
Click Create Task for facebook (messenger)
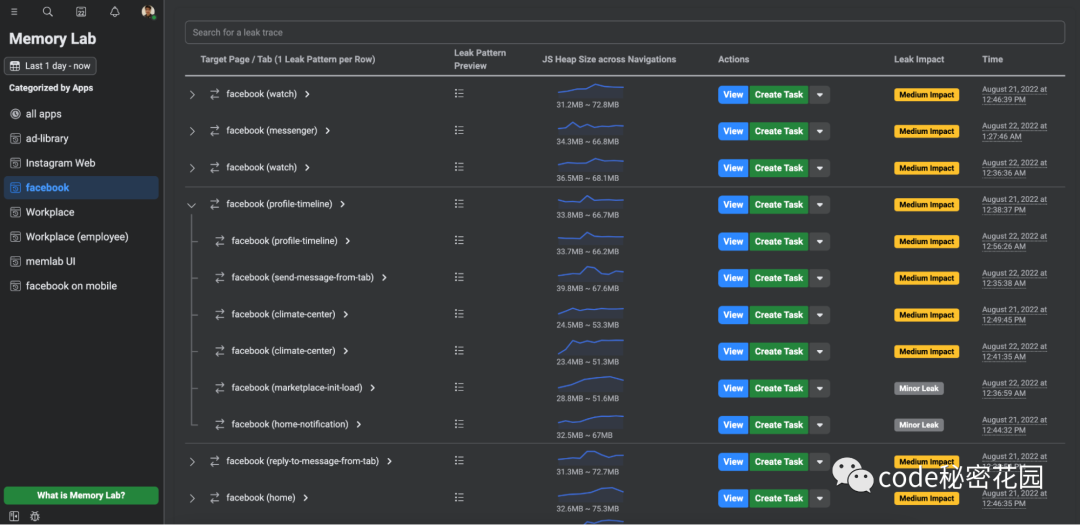coord(779,131)
